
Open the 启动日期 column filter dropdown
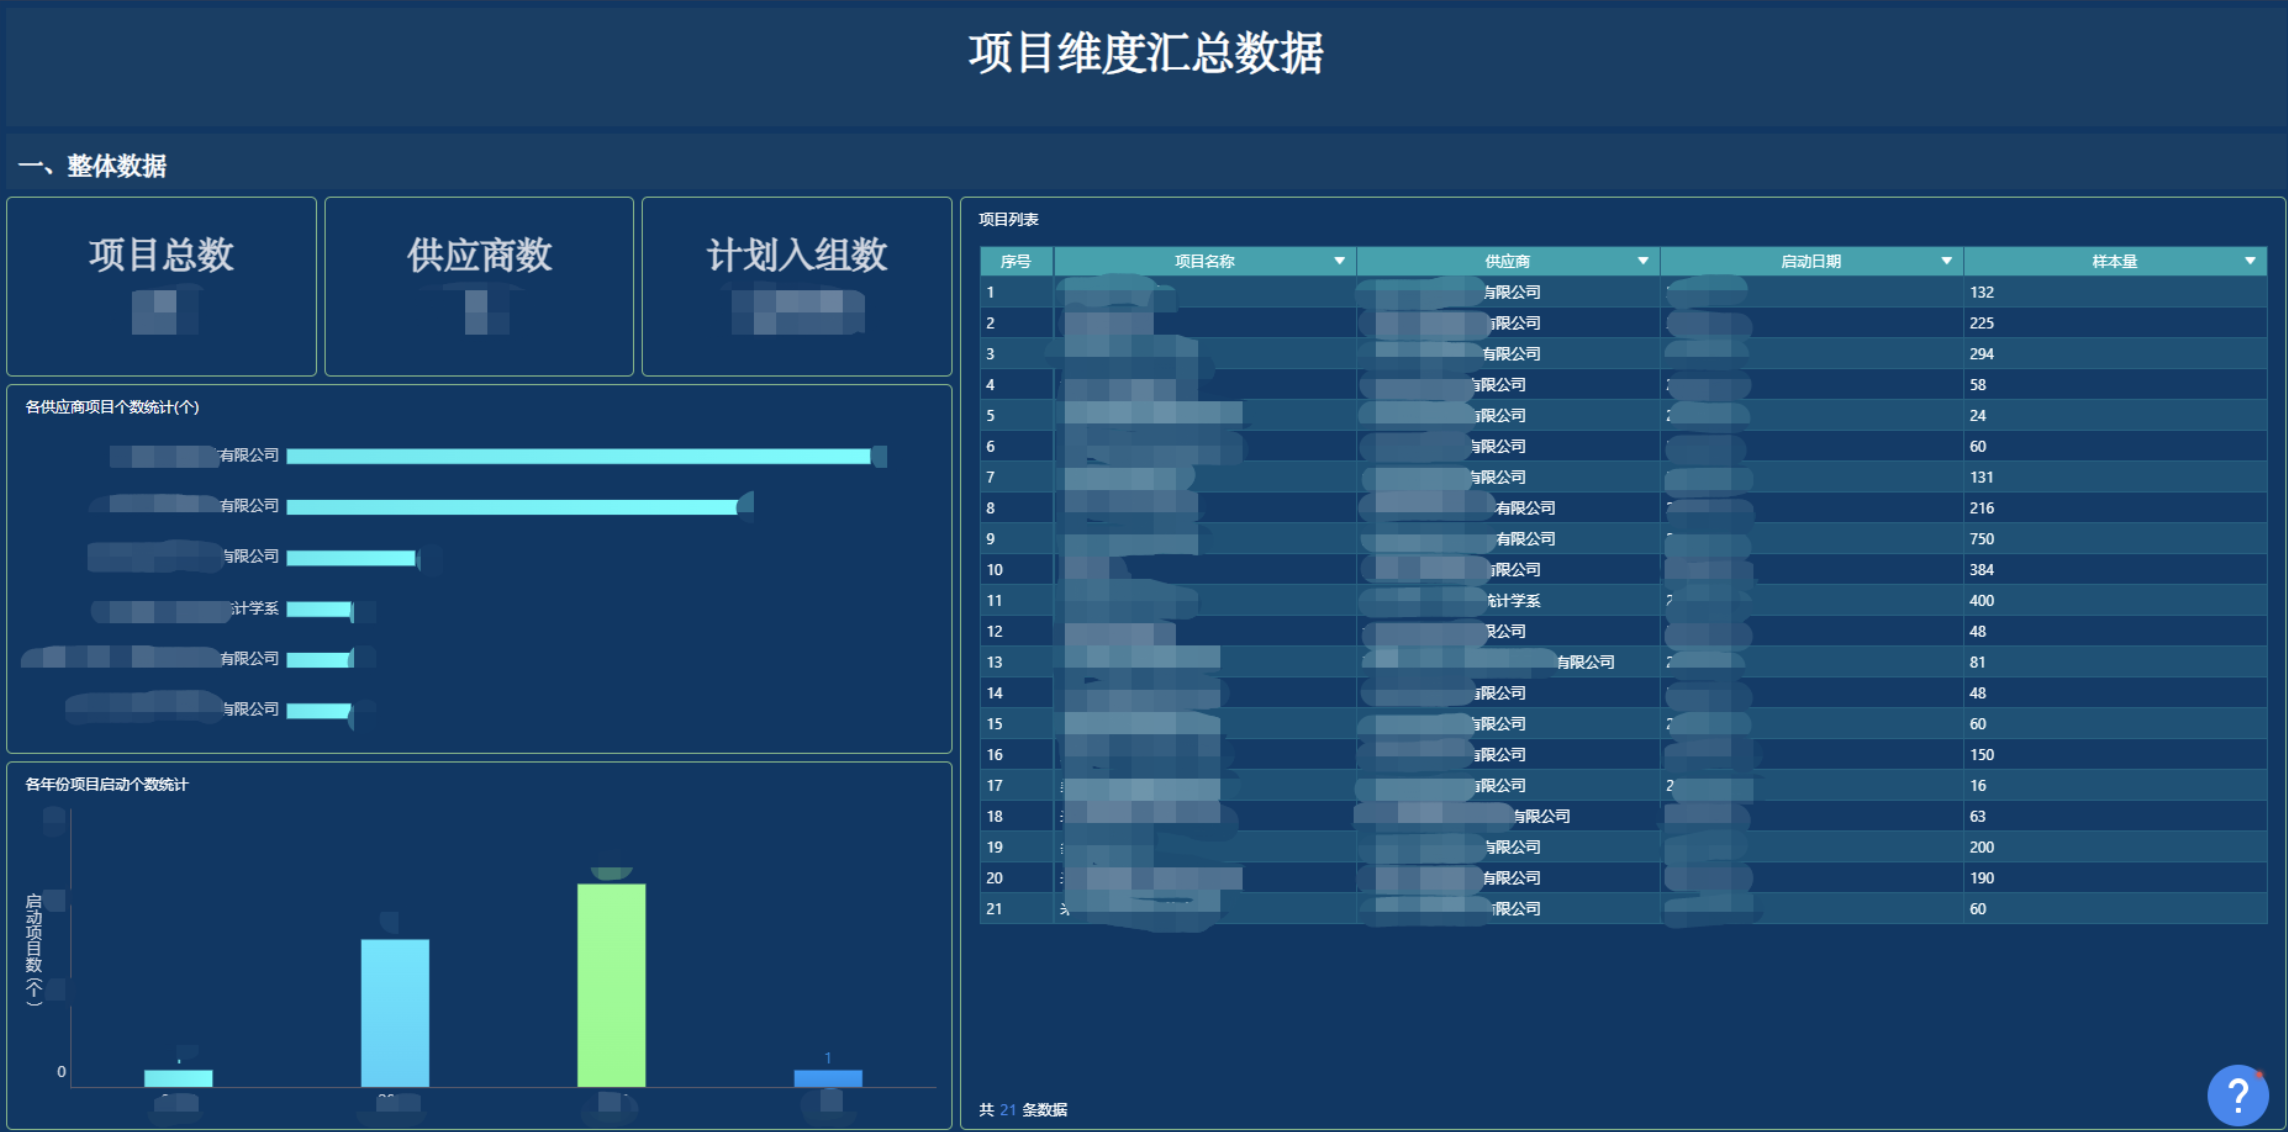1946,261
